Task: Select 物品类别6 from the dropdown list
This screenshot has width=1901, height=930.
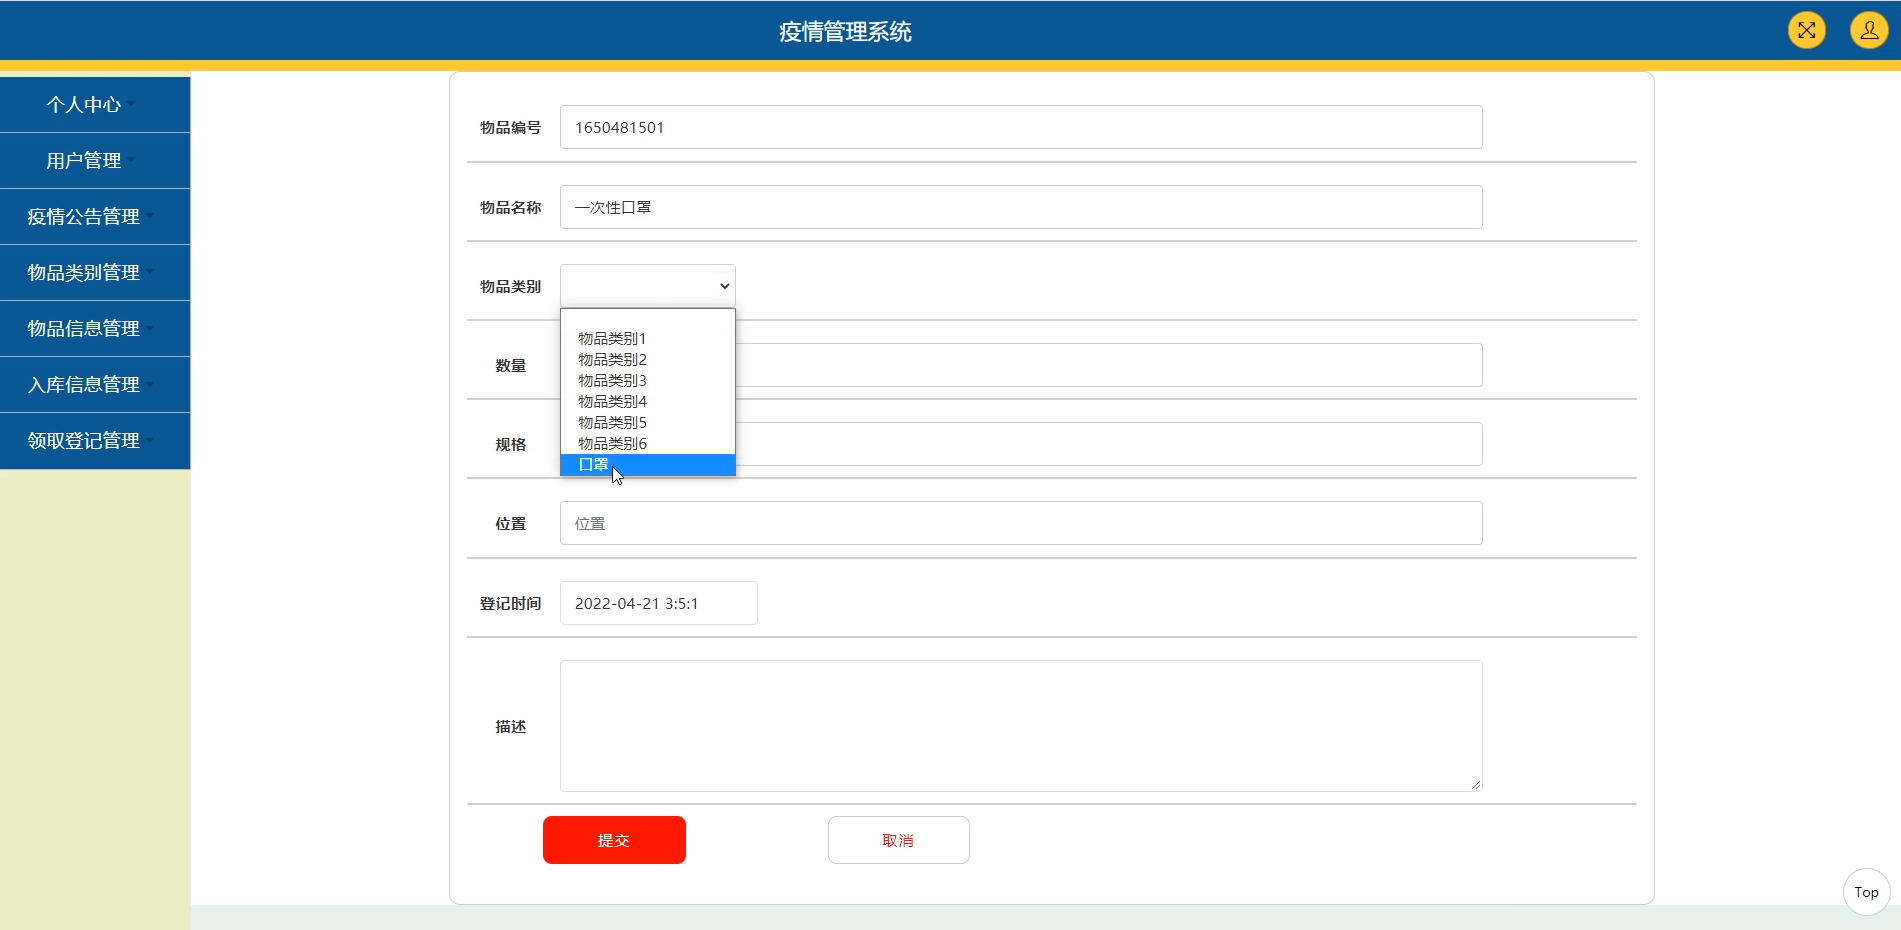Action: coord(648,443)
